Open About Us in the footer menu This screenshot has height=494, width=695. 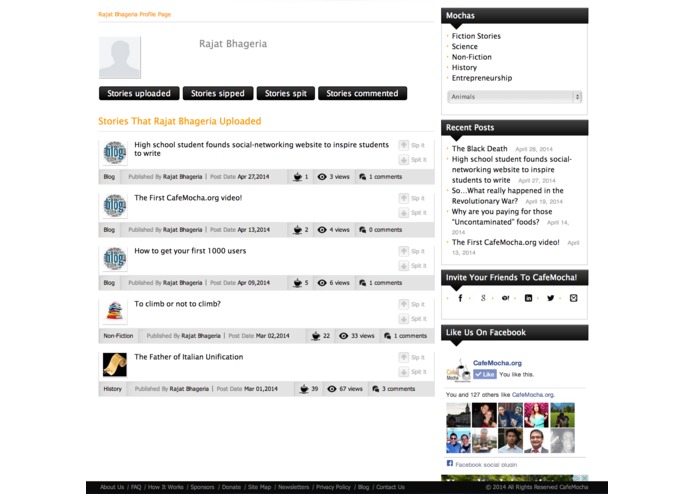pyautogui.click(x=112, y=487)
